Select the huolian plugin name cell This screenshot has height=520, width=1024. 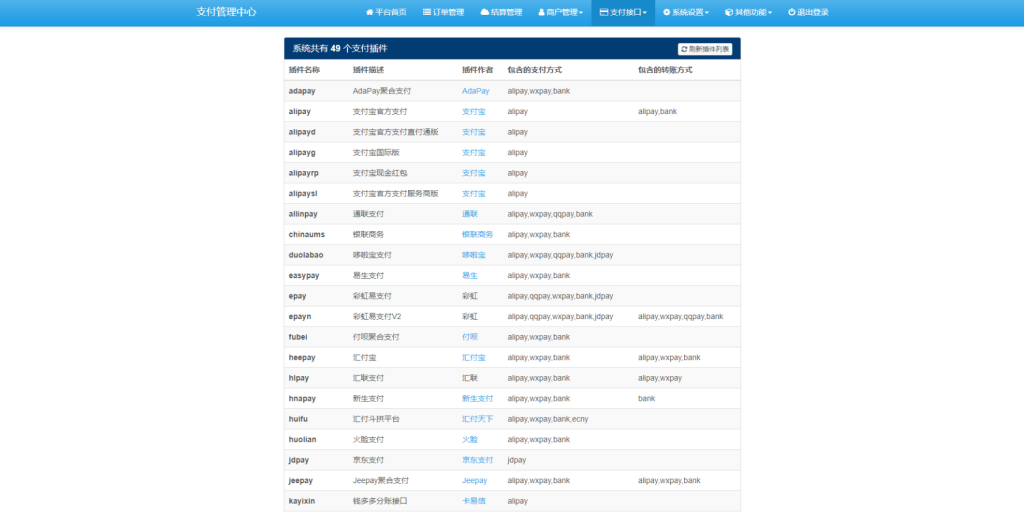click(302, 440)
